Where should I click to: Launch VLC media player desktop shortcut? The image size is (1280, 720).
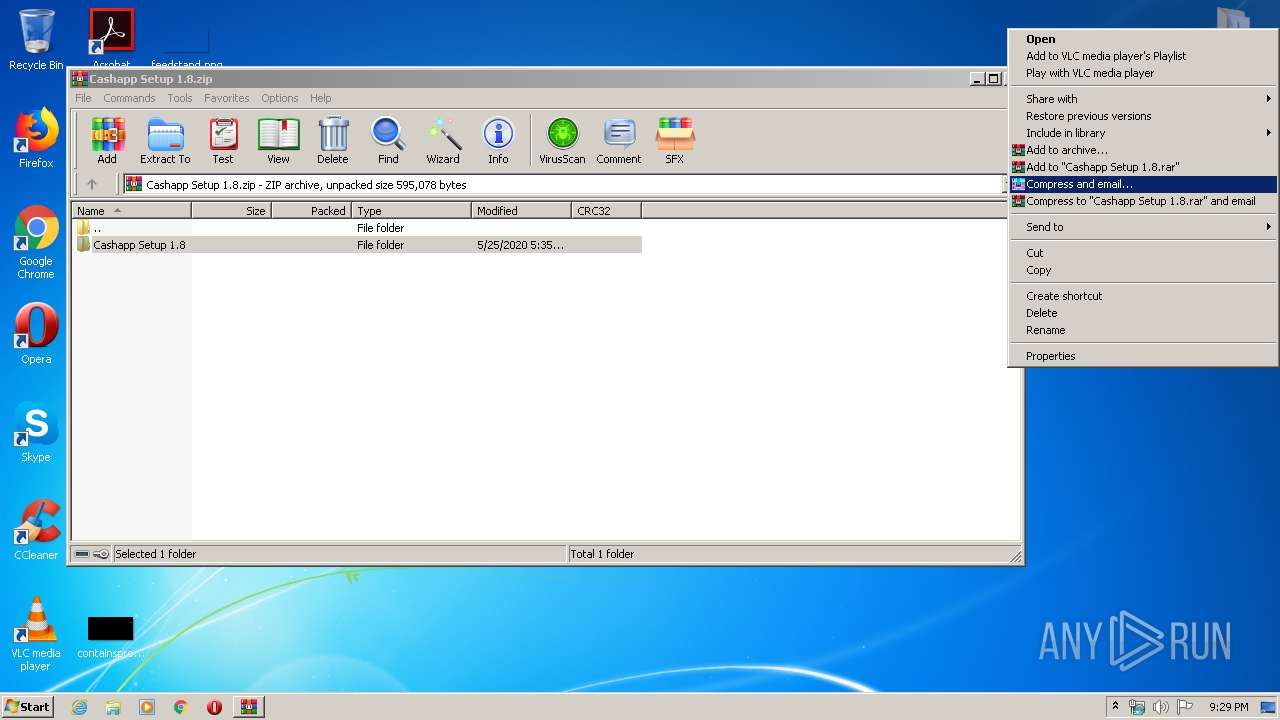36,634
